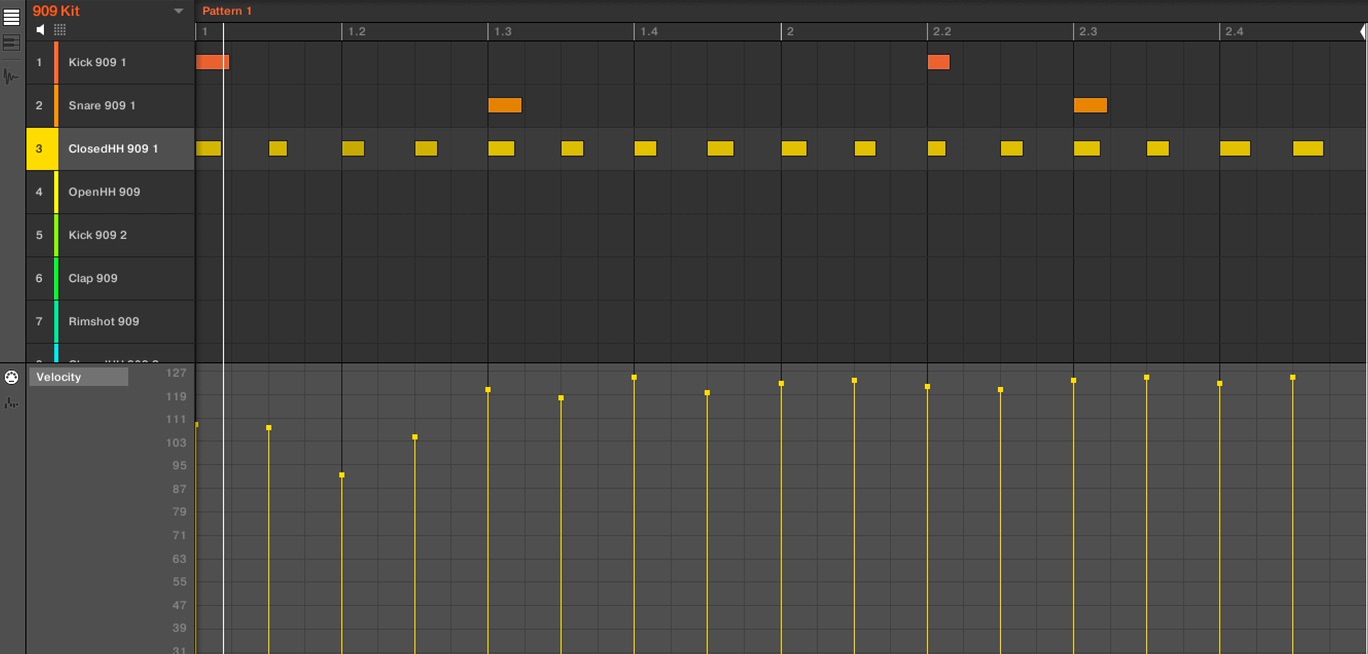Viewport: 1368px width, 654px height.
Task: Click the 909 Kit group name
Action: pos(56,10)
